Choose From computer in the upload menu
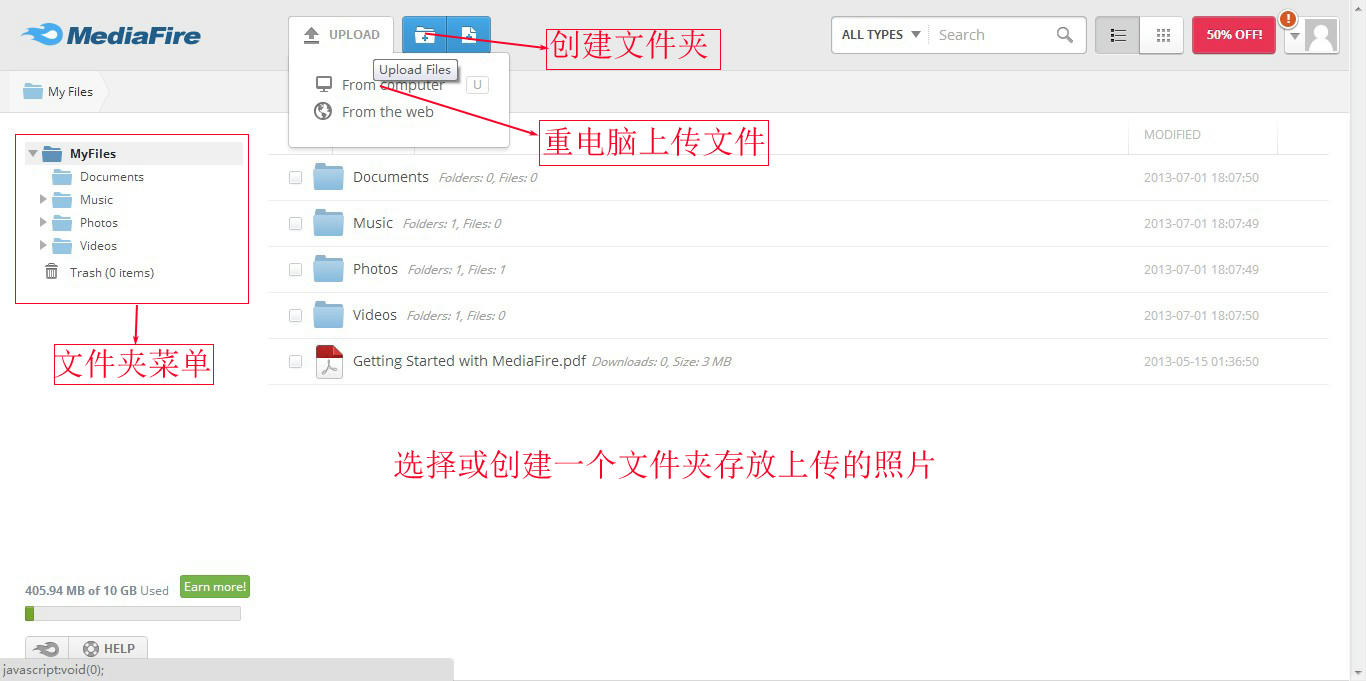The height and width of the screenshot is (681, 1366). (x=393, y=85)
